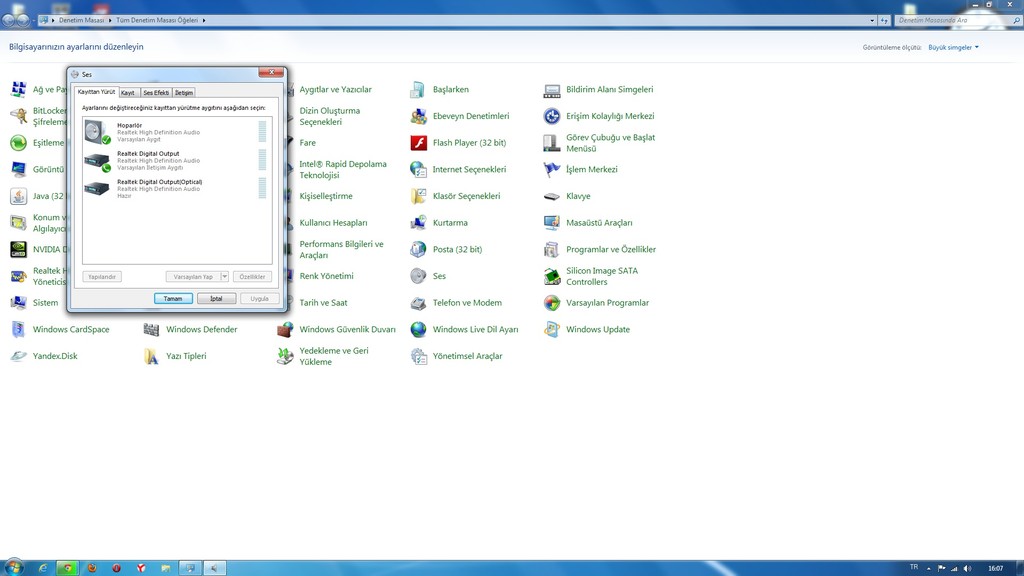This screenshot has height=576, width=1024.
Task: Click Özellikler button
Action: pos(252,277)
